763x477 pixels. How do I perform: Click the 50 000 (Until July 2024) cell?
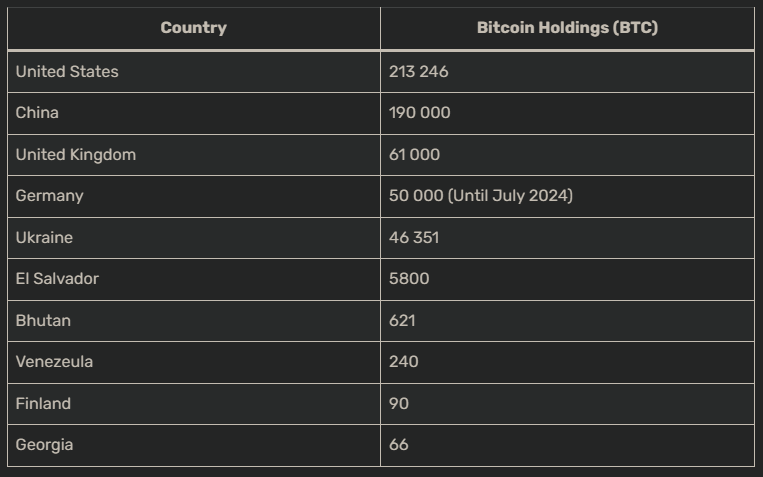481,196
